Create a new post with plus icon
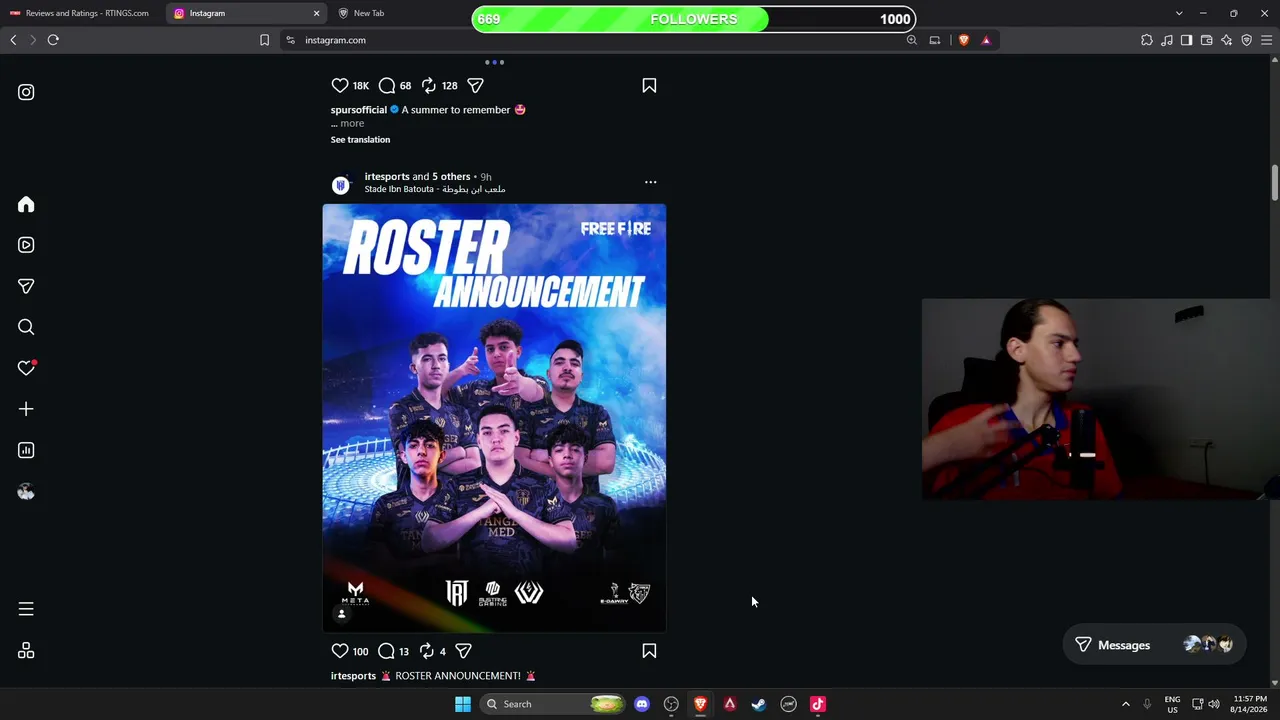This screenshot has height=720, width=1280. (26, 409)
